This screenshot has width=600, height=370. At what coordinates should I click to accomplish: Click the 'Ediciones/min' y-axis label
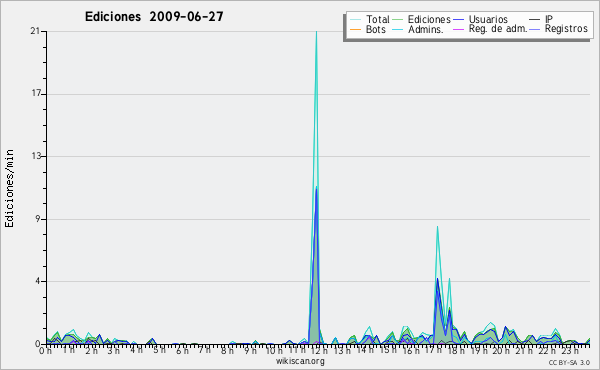pyautogui.click(x=9, y=188)
